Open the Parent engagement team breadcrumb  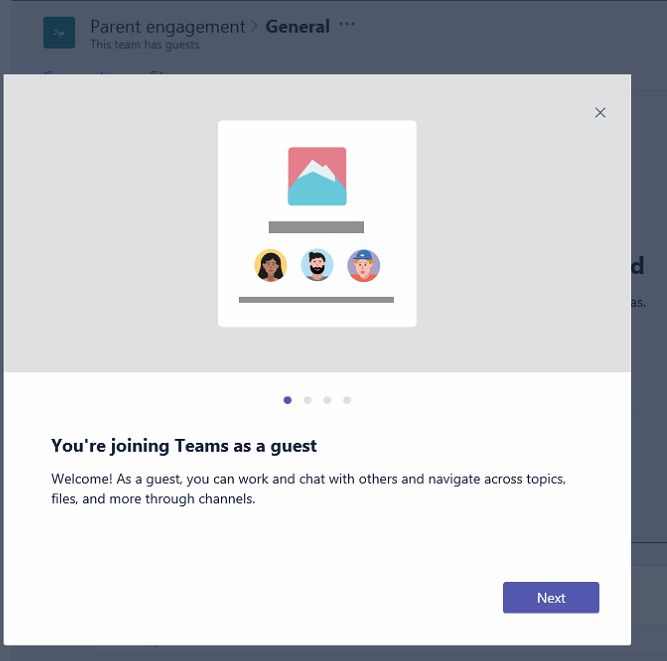coord(168,27)
